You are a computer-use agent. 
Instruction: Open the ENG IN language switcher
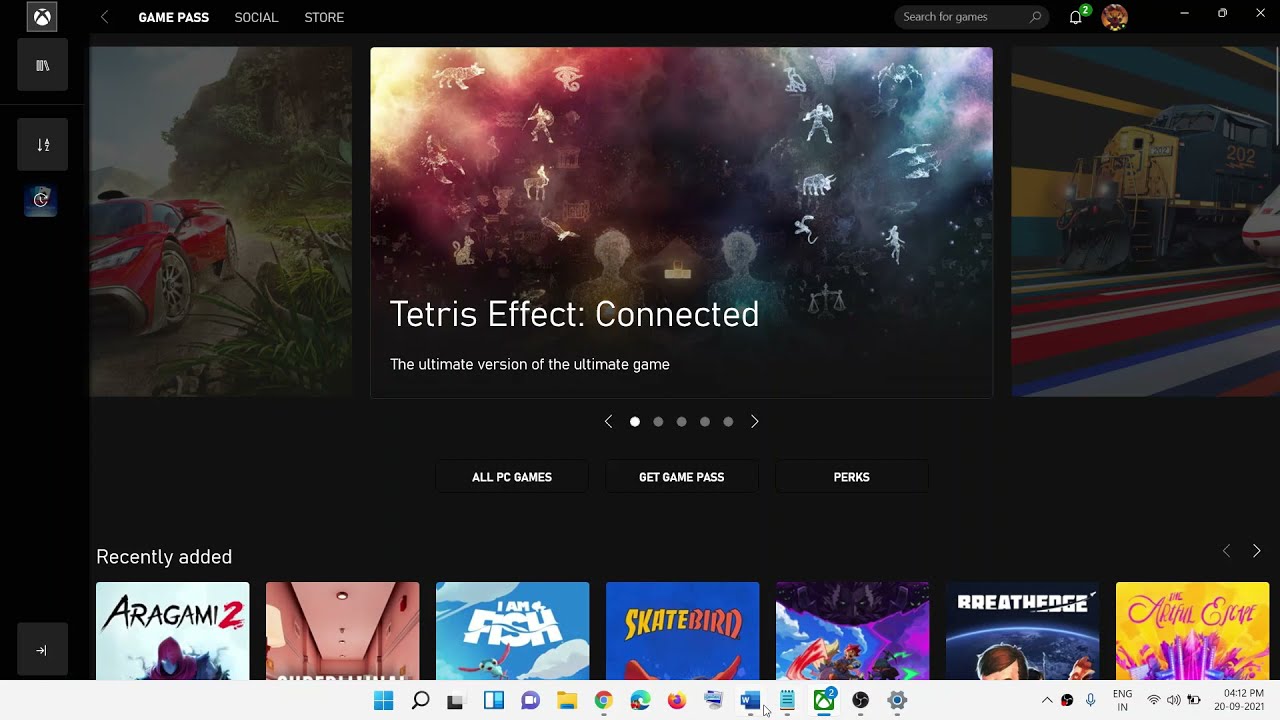(1122, 700)
